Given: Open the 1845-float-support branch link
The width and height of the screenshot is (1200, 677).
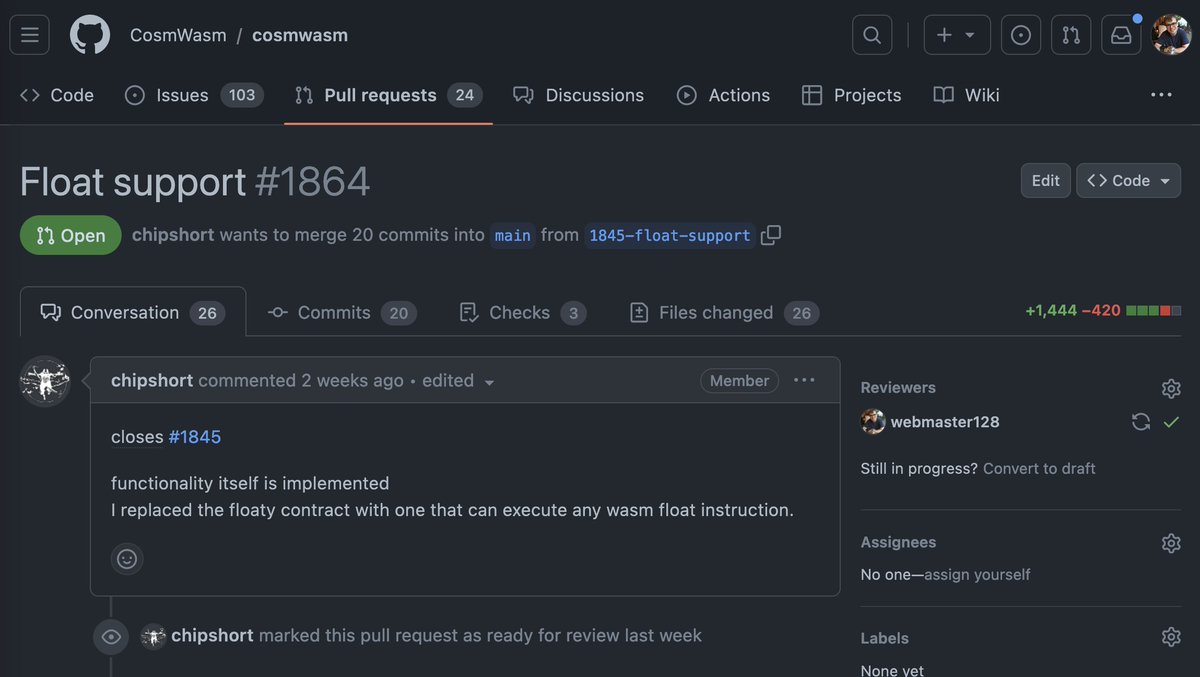Looking at the screenshot, I should click(x=670, y=235).
